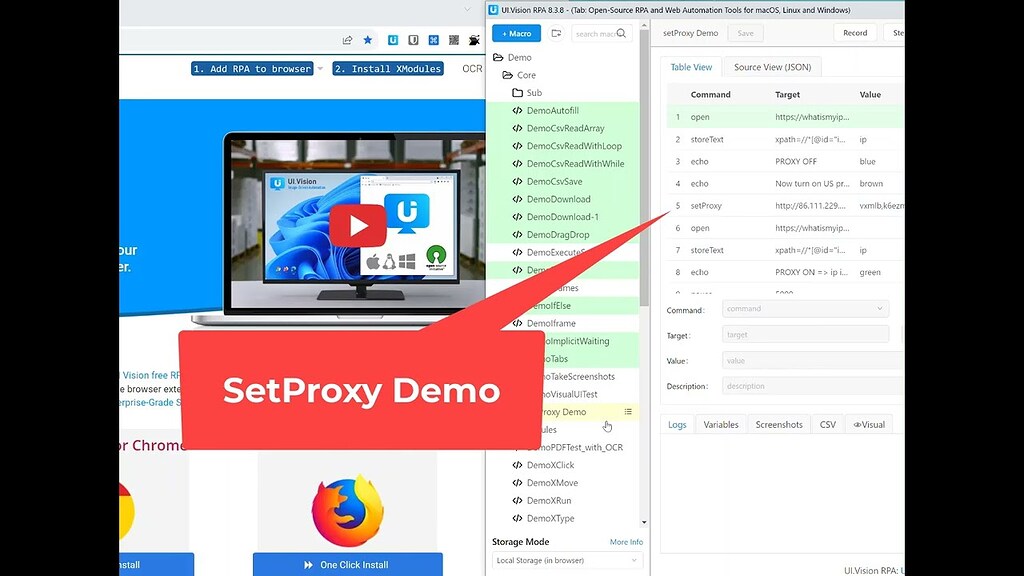
Task: Click the share icon in the browser toolbar
Action: click(x=347, y=40)
